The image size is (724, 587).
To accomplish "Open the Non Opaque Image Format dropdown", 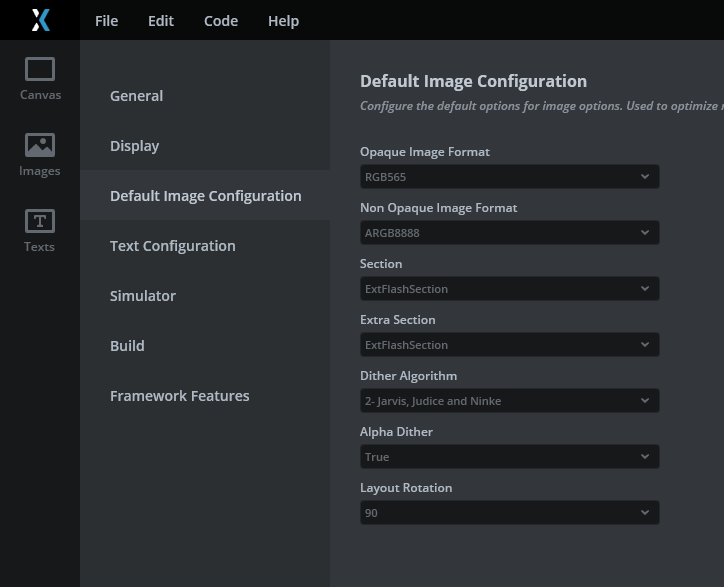I will pos(509,233).
